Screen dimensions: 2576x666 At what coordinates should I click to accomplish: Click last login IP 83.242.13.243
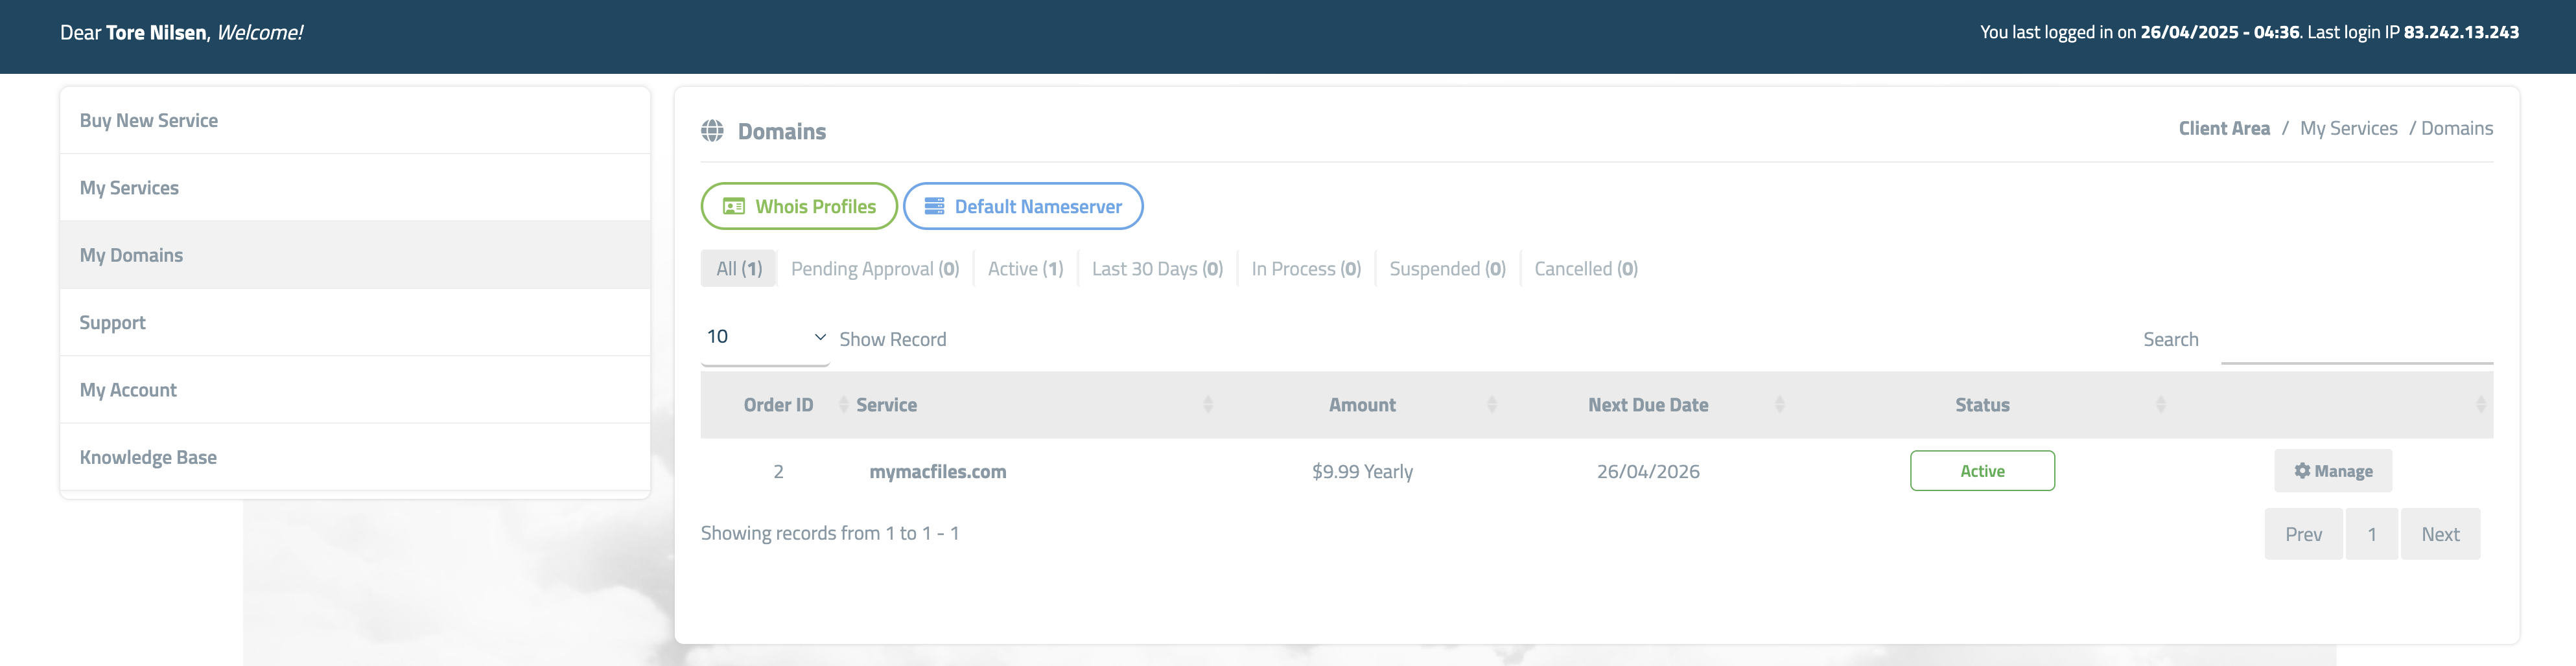2461,32
